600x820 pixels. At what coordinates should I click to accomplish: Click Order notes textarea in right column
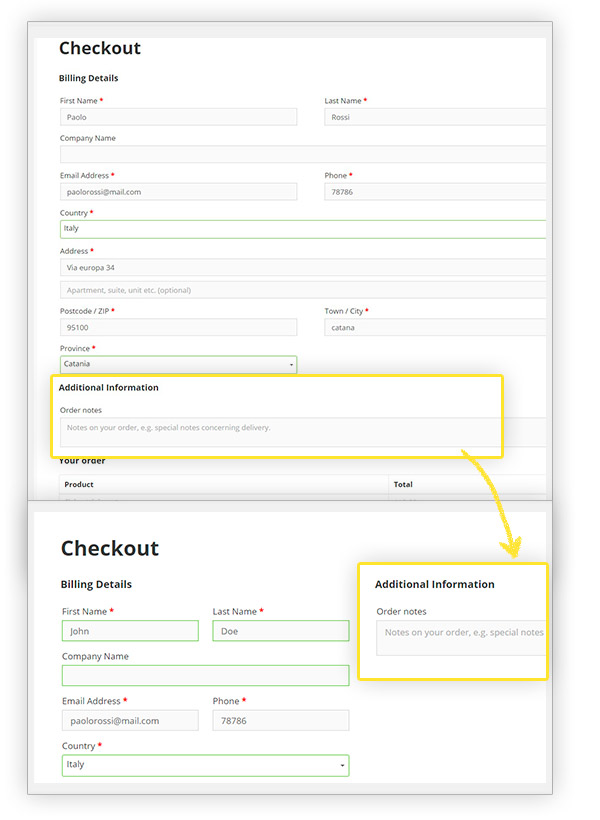[x=461, y=638]
